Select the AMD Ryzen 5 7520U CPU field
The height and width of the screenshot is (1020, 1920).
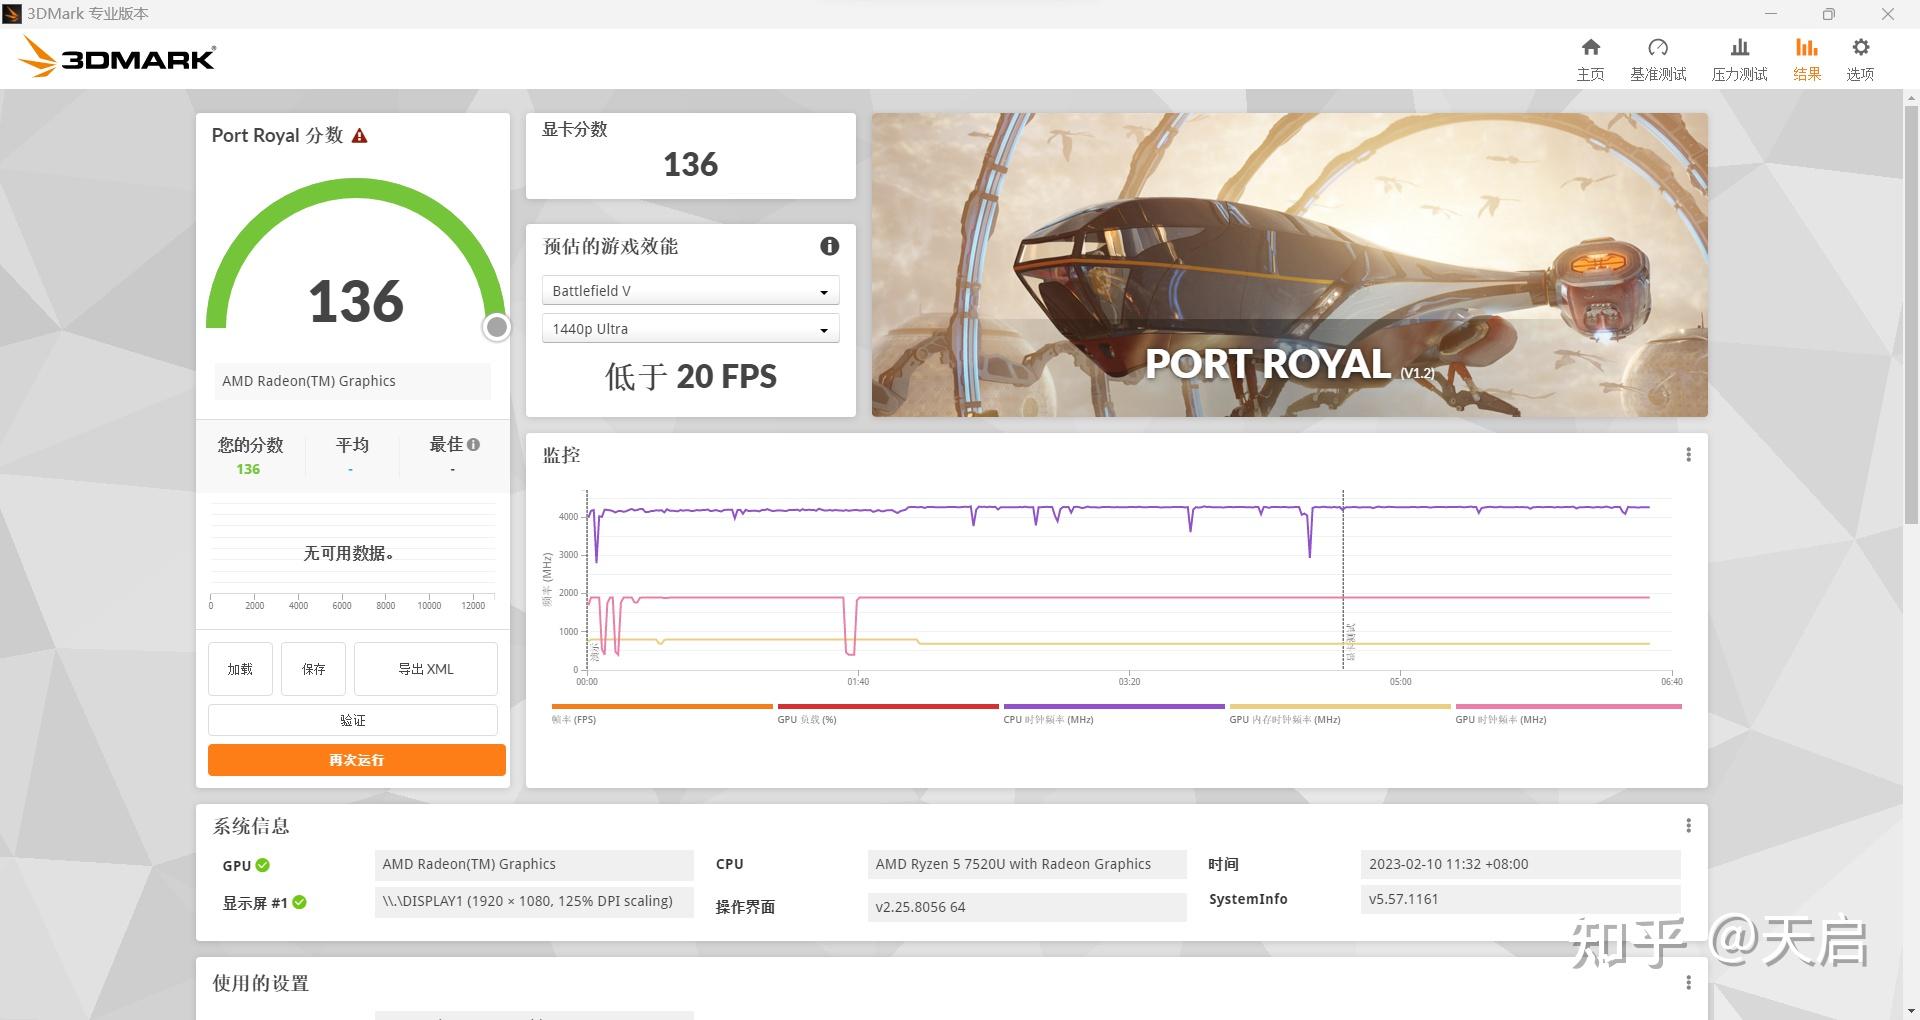tap(1027, 864)
